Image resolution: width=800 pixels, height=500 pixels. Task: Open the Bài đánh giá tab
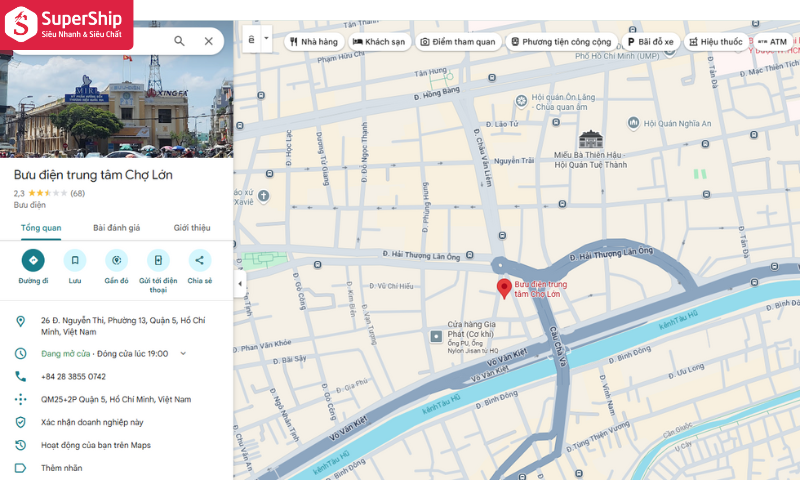[116, 228]
